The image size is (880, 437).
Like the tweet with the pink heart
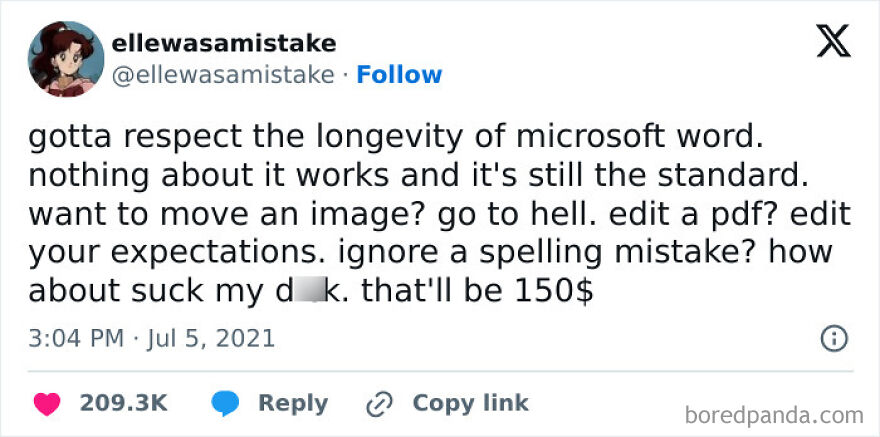[47, 404]
